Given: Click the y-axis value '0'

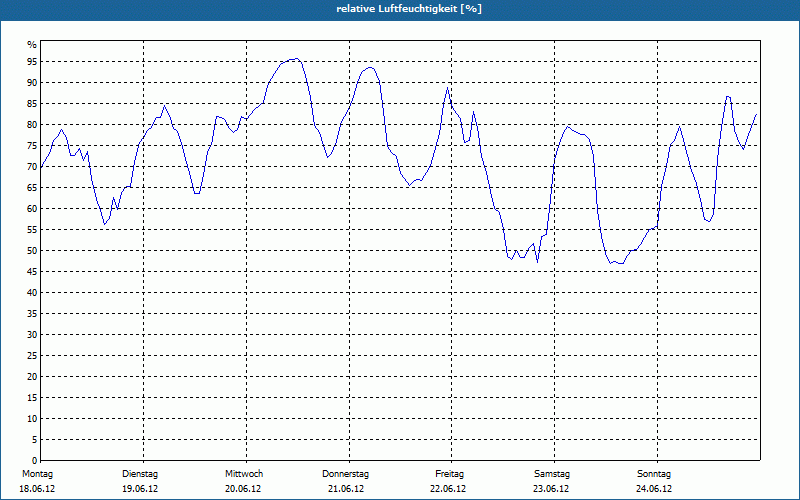Looking at the screenshot, I should coord(34,461).
